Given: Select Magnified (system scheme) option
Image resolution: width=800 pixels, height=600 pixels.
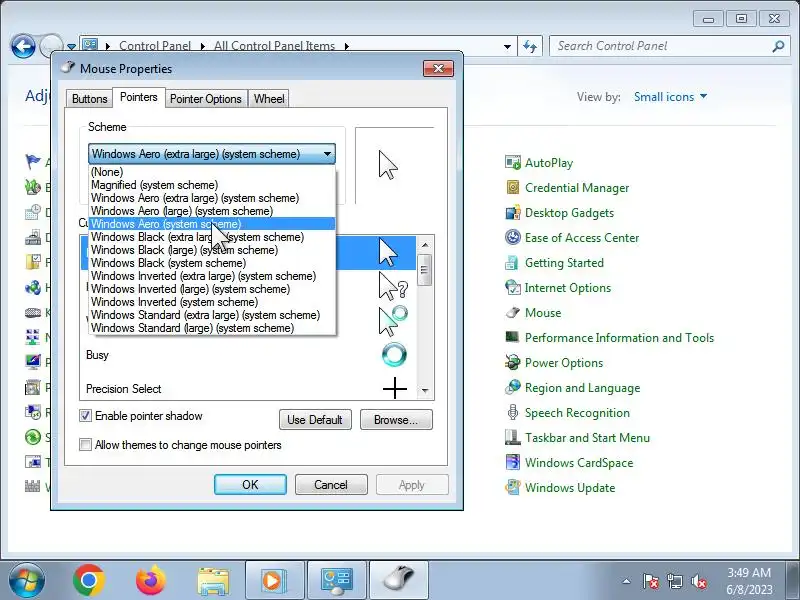Looking at the screenshot, I should [212, 185].
